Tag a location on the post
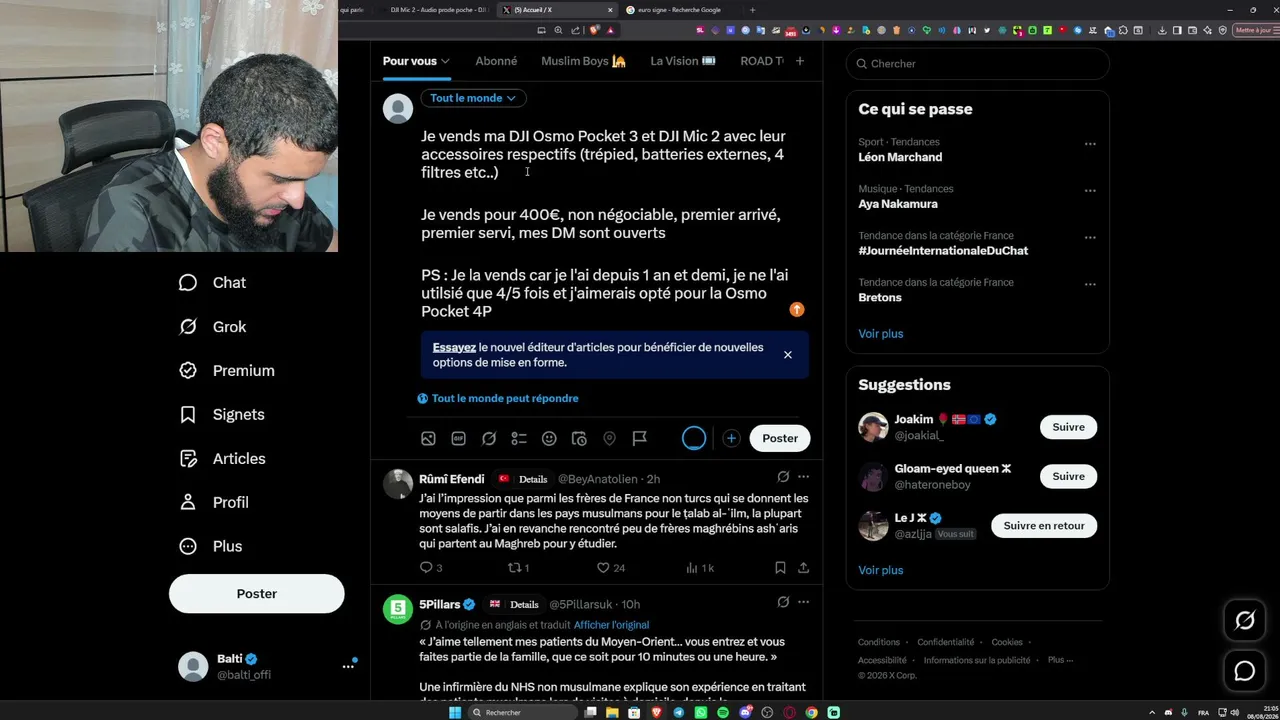 coord(609,438)
